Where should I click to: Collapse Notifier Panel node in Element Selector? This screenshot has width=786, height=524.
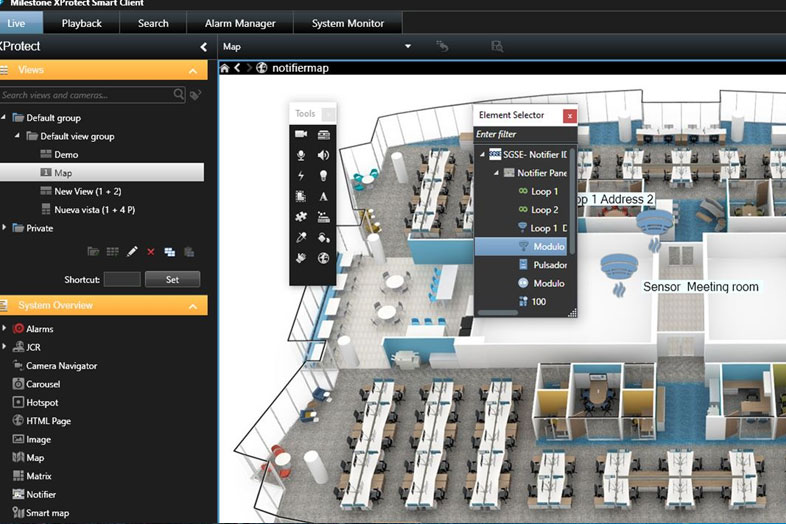coord(496,173)
